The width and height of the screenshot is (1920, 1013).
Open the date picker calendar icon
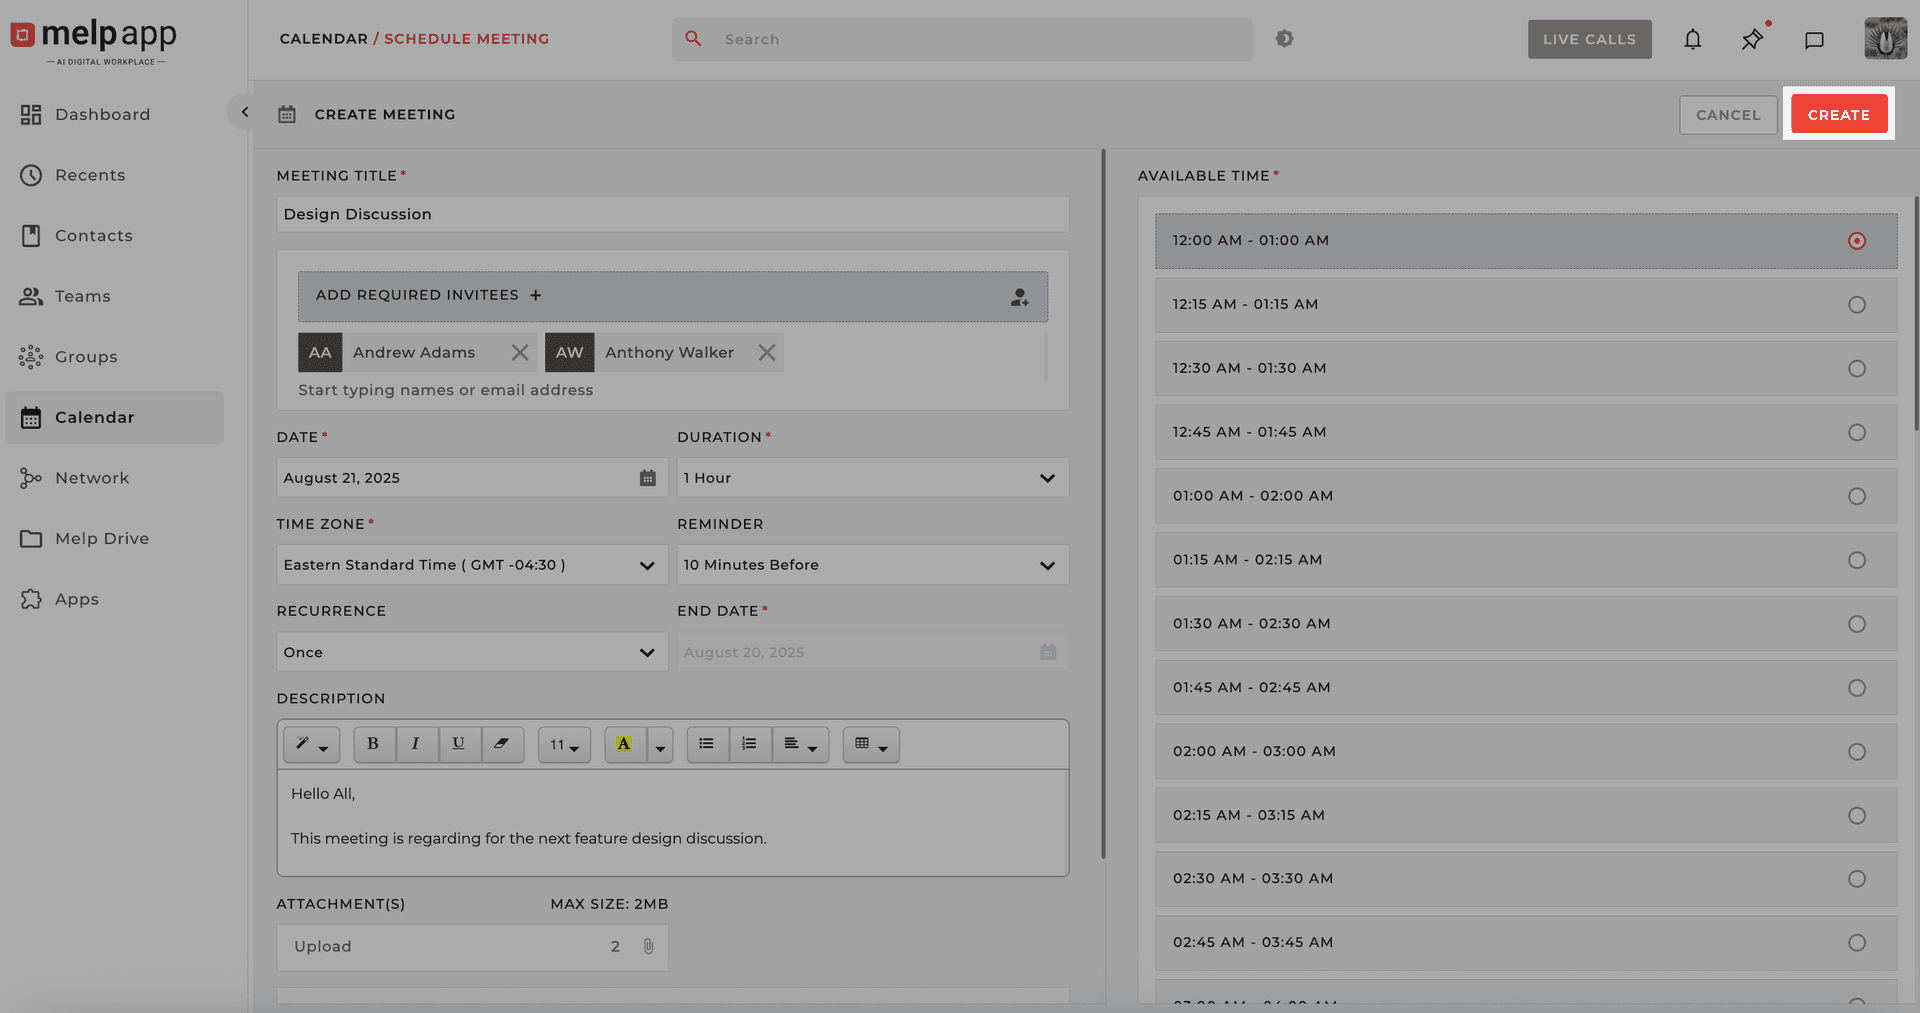[648, 477]
